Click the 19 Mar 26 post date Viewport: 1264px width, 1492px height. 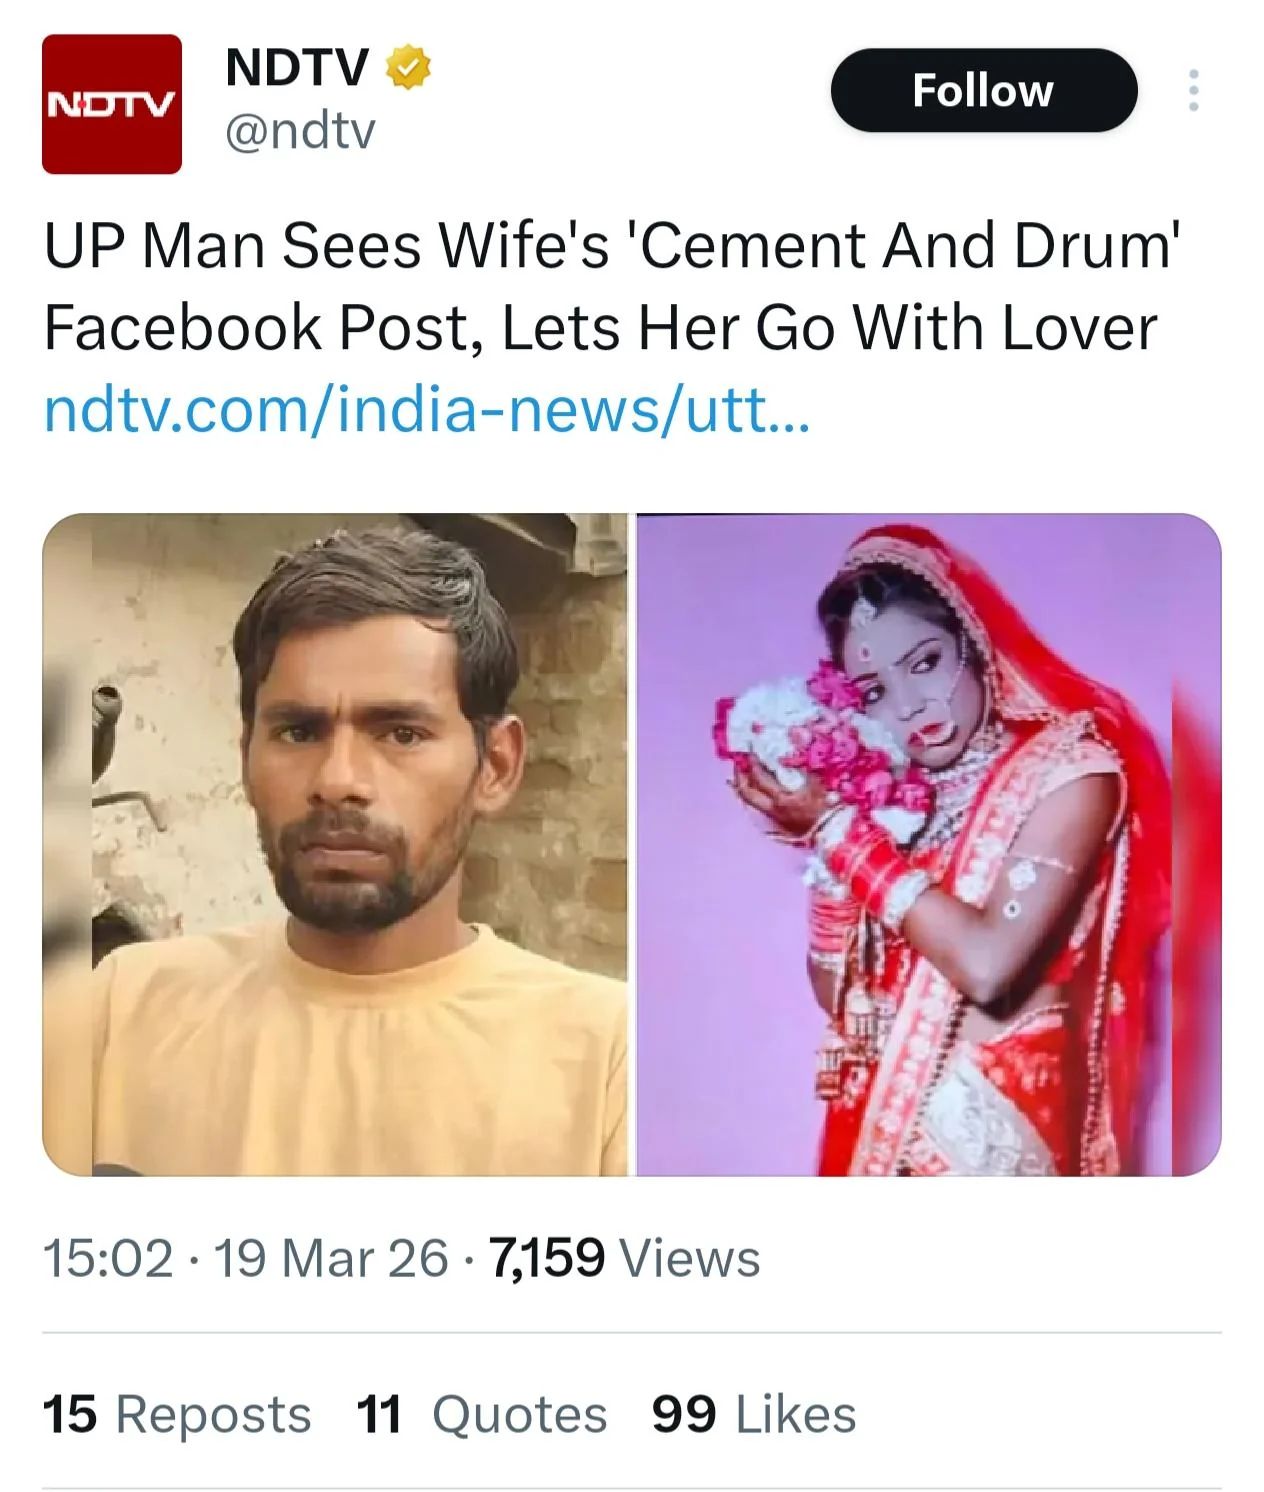[x=330, y=1258]
